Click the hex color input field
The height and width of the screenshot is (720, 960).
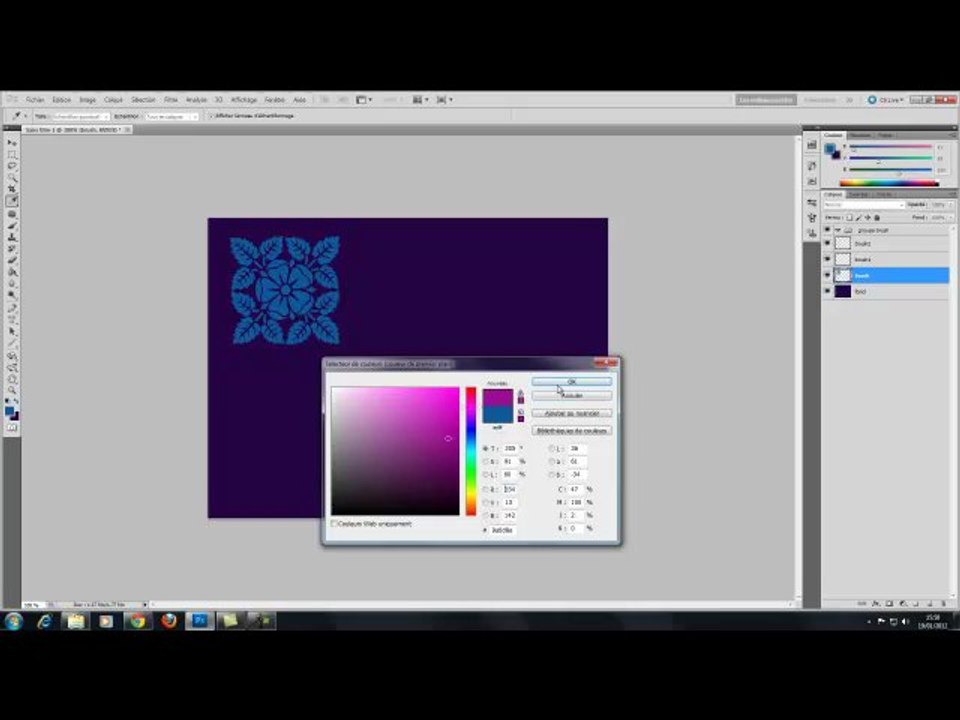click(x=503, y=530)
